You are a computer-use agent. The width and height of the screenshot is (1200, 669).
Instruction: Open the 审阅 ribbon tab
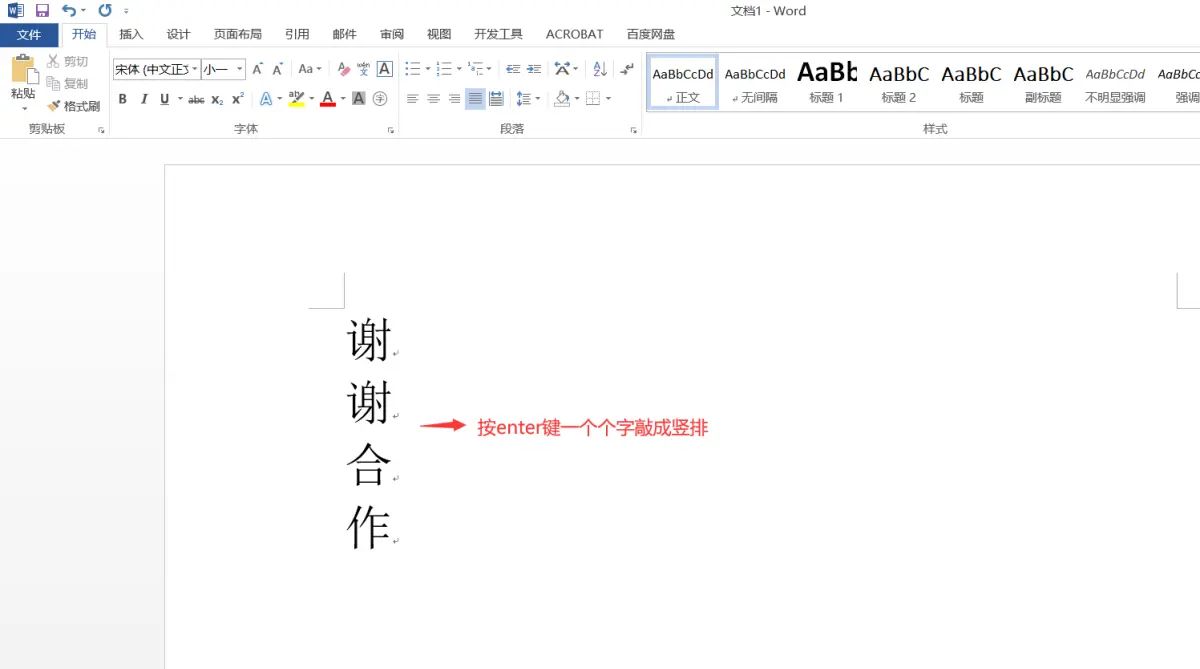click(391, 33)
